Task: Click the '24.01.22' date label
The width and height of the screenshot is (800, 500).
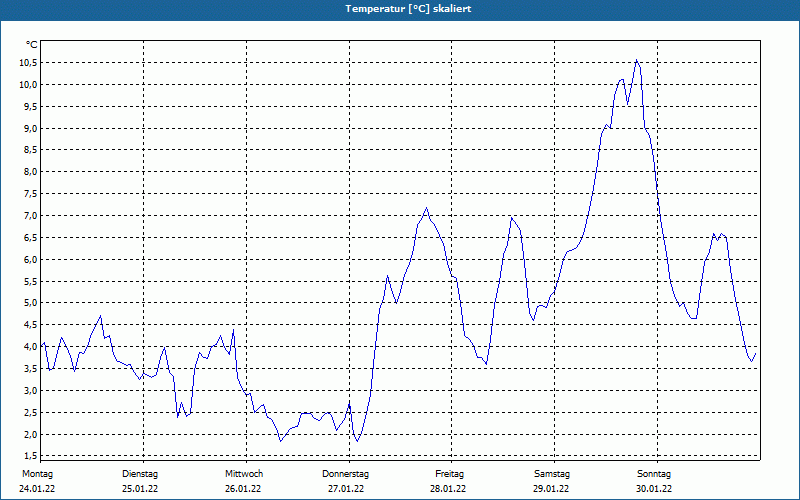Action: 37,489
